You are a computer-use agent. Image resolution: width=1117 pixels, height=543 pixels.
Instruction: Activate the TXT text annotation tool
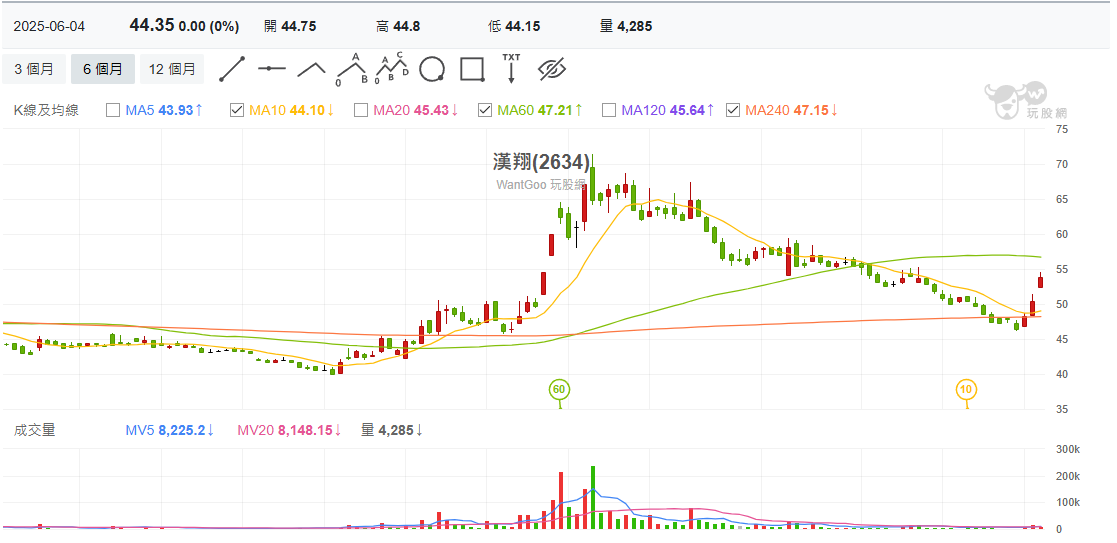click(x=511, y=69)
